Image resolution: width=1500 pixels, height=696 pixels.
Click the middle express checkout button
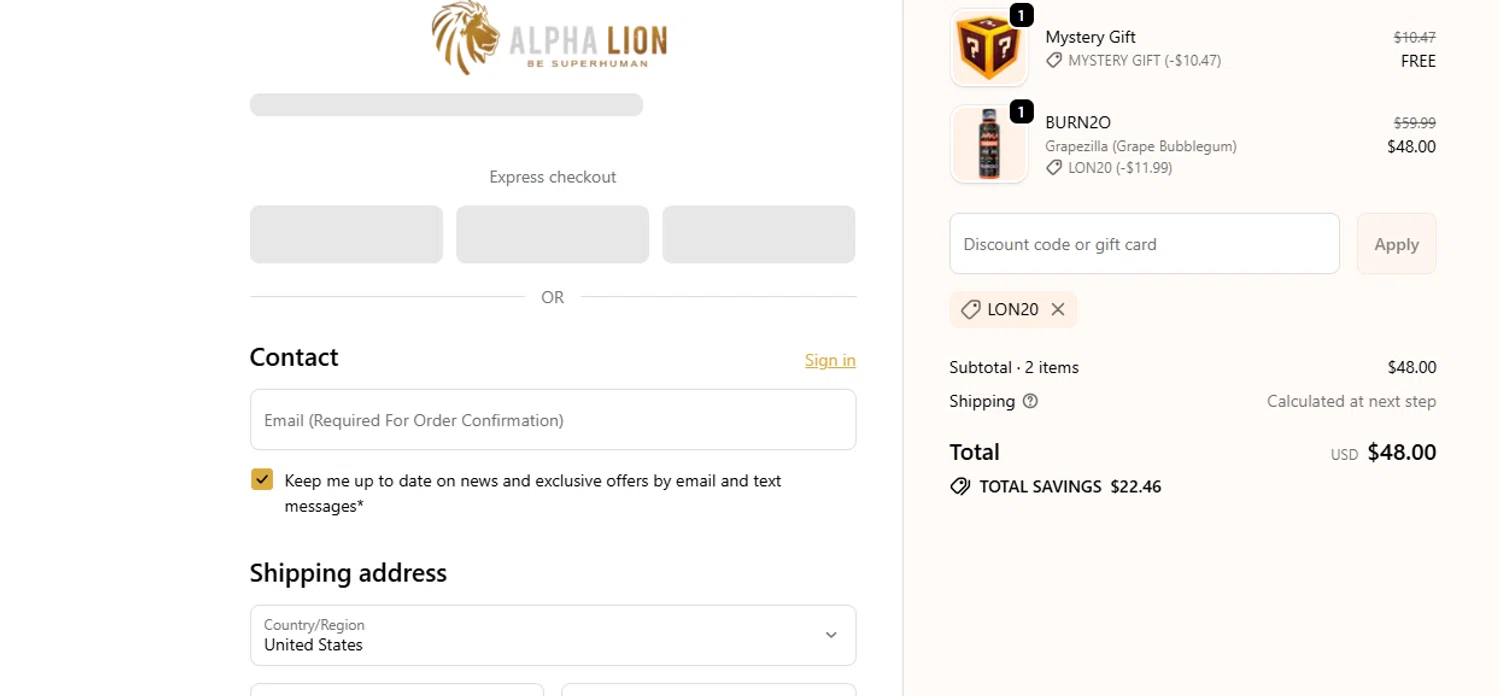(552, 234)
